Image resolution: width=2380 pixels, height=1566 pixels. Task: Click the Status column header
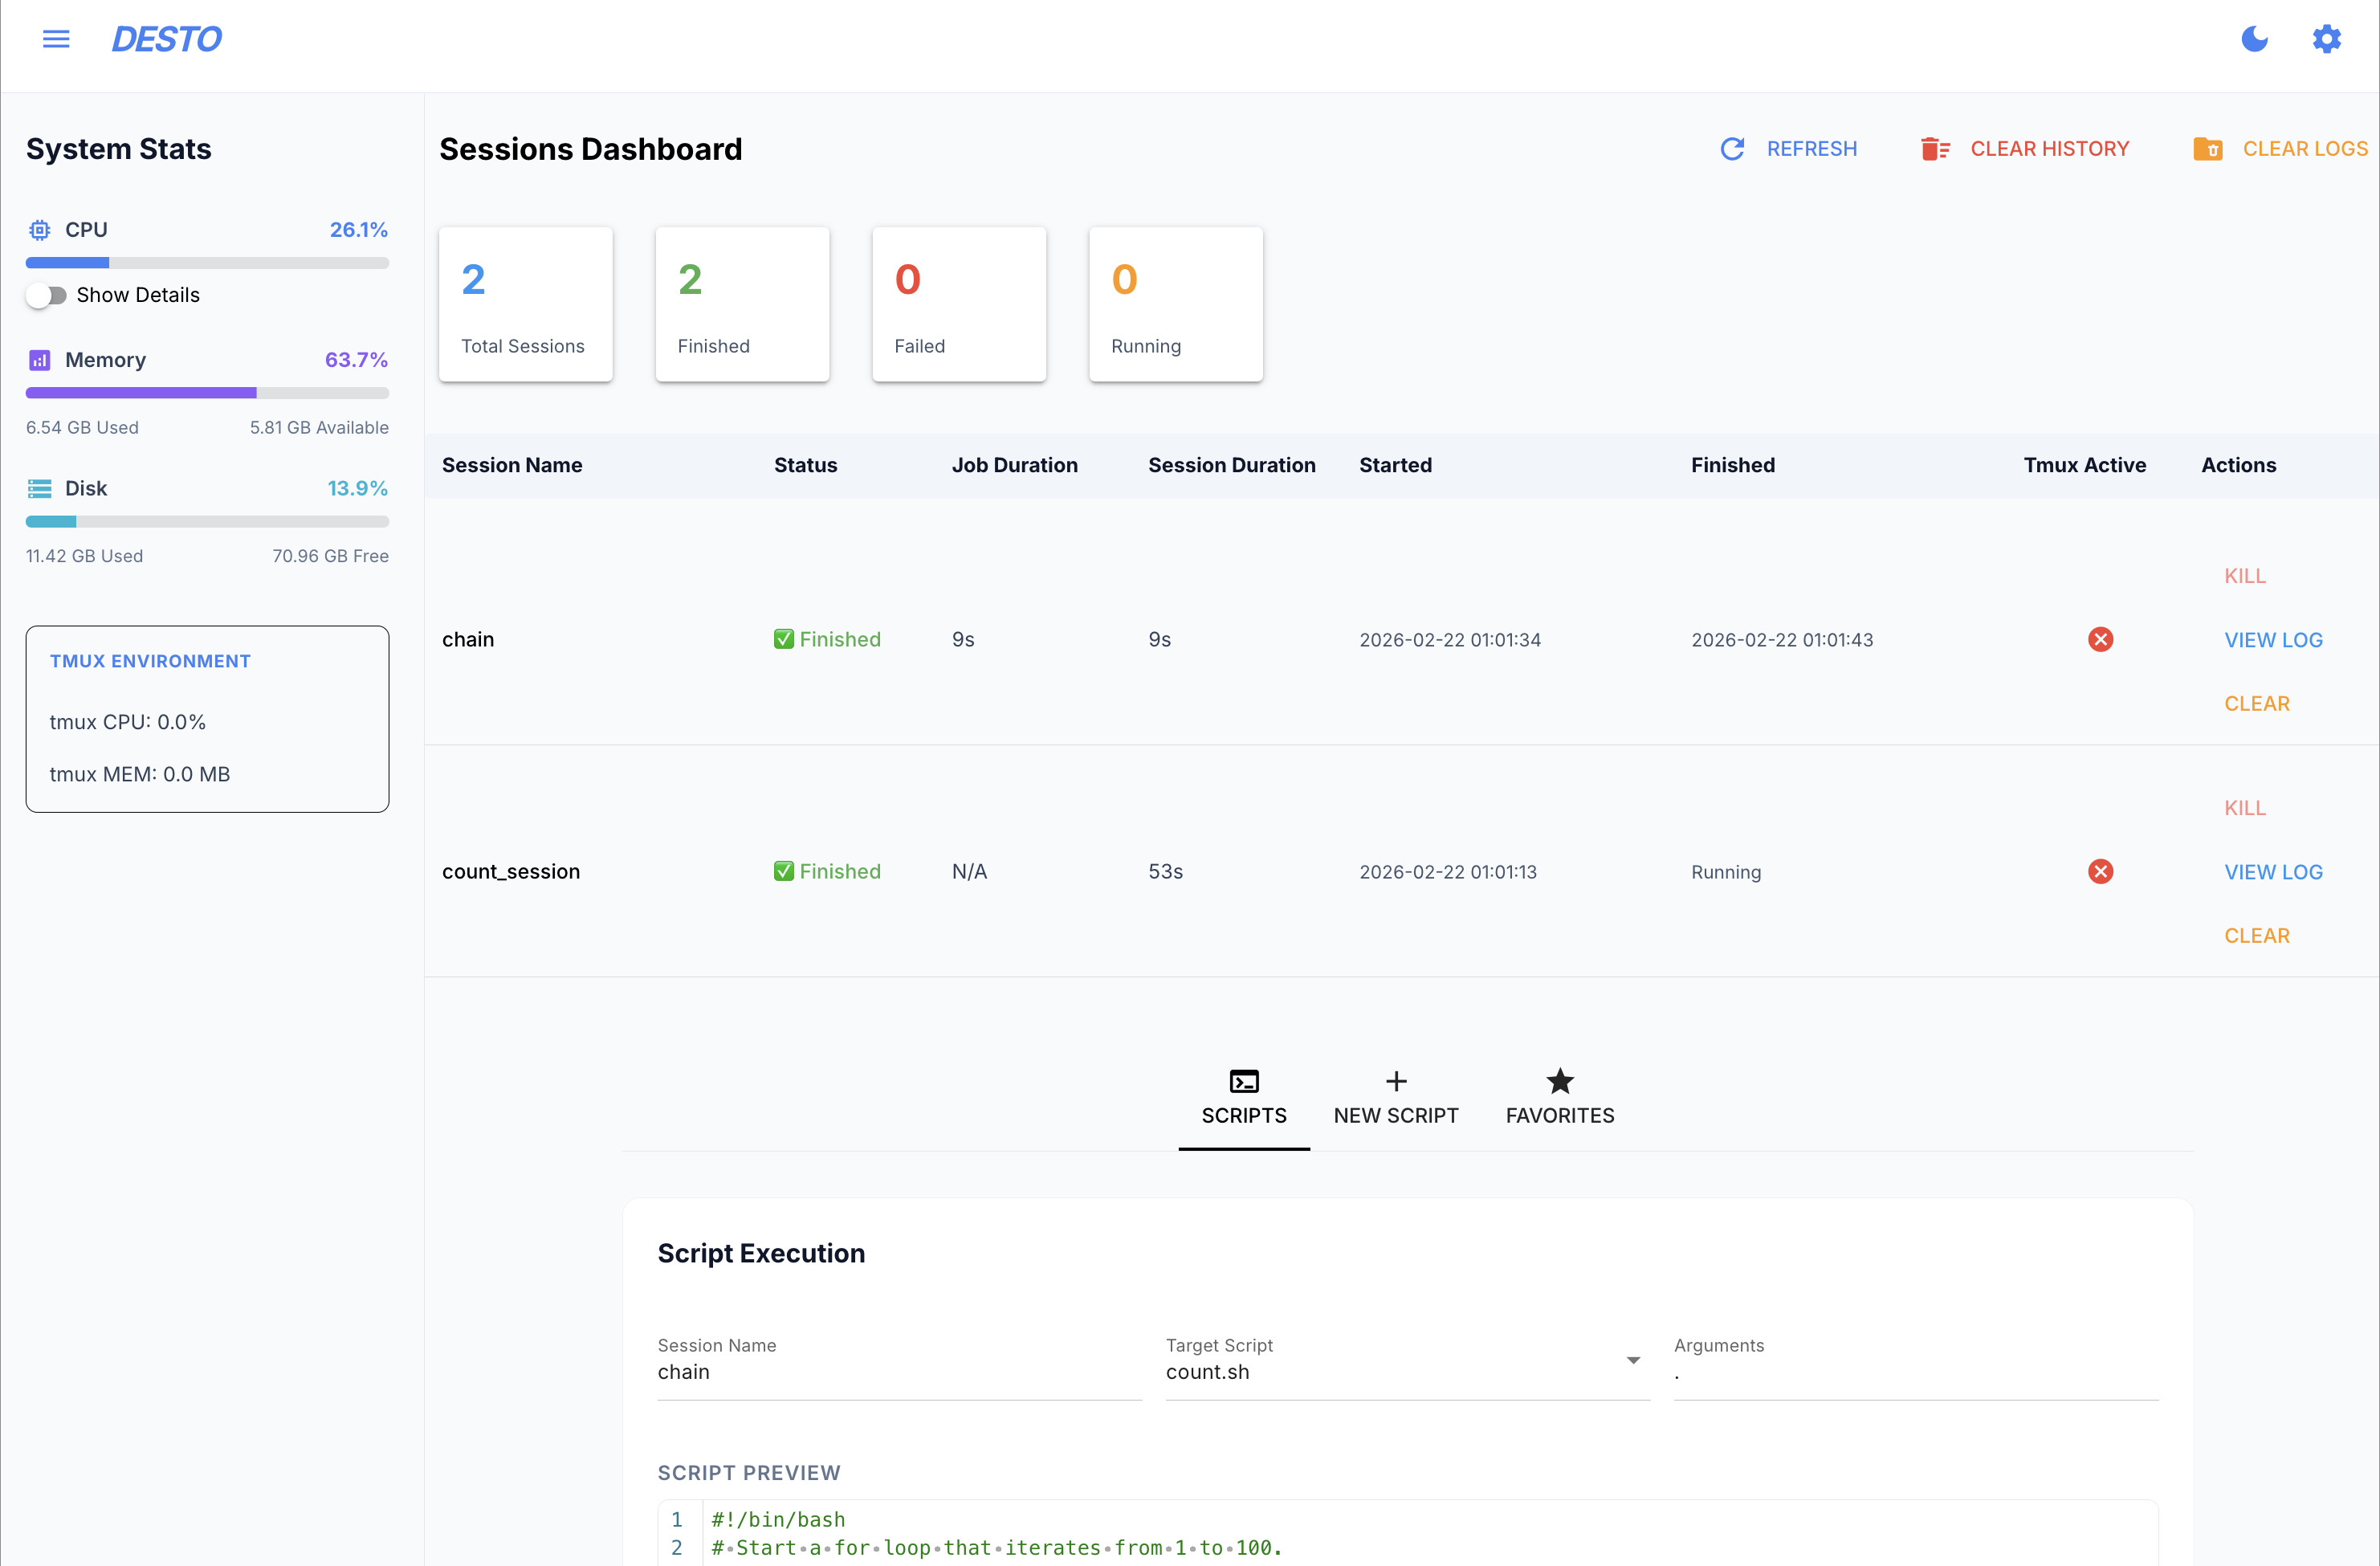point(805,465)
